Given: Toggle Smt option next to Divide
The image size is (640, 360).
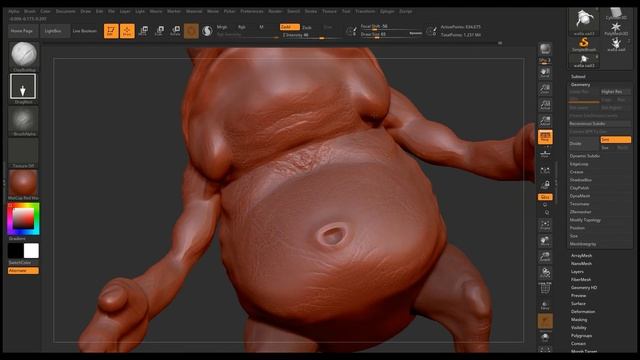Looking at the screenshot, I should pos(615,140).
